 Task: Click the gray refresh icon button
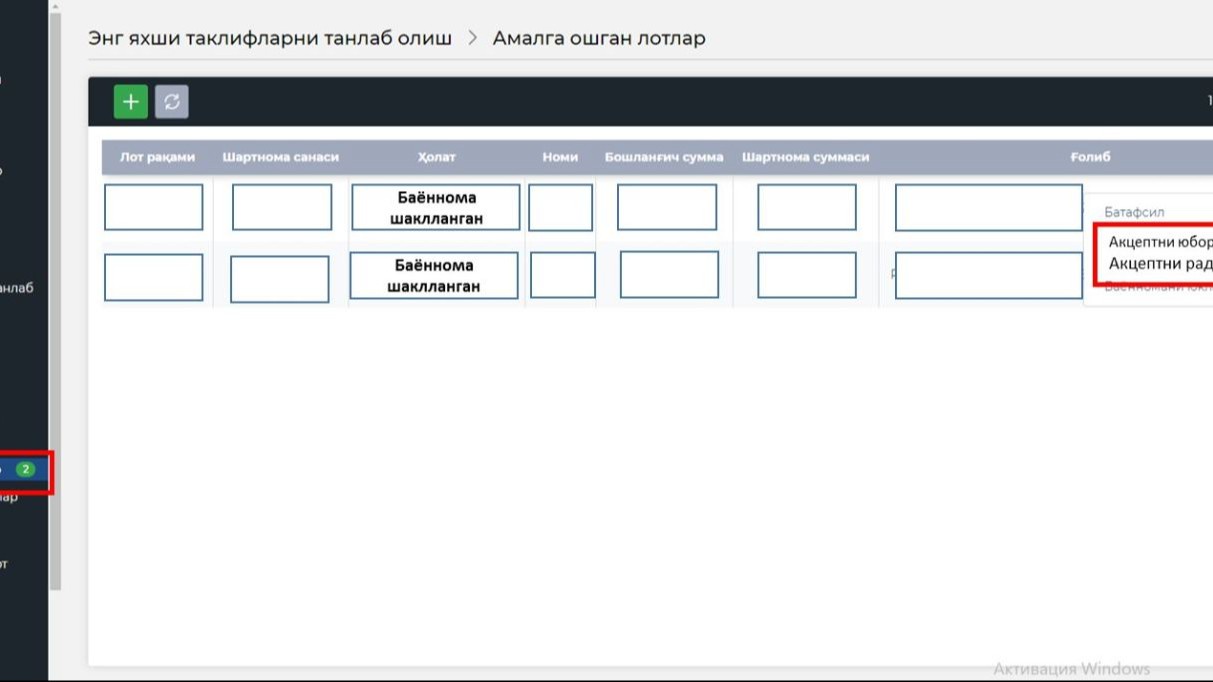(x=172, y=102)
